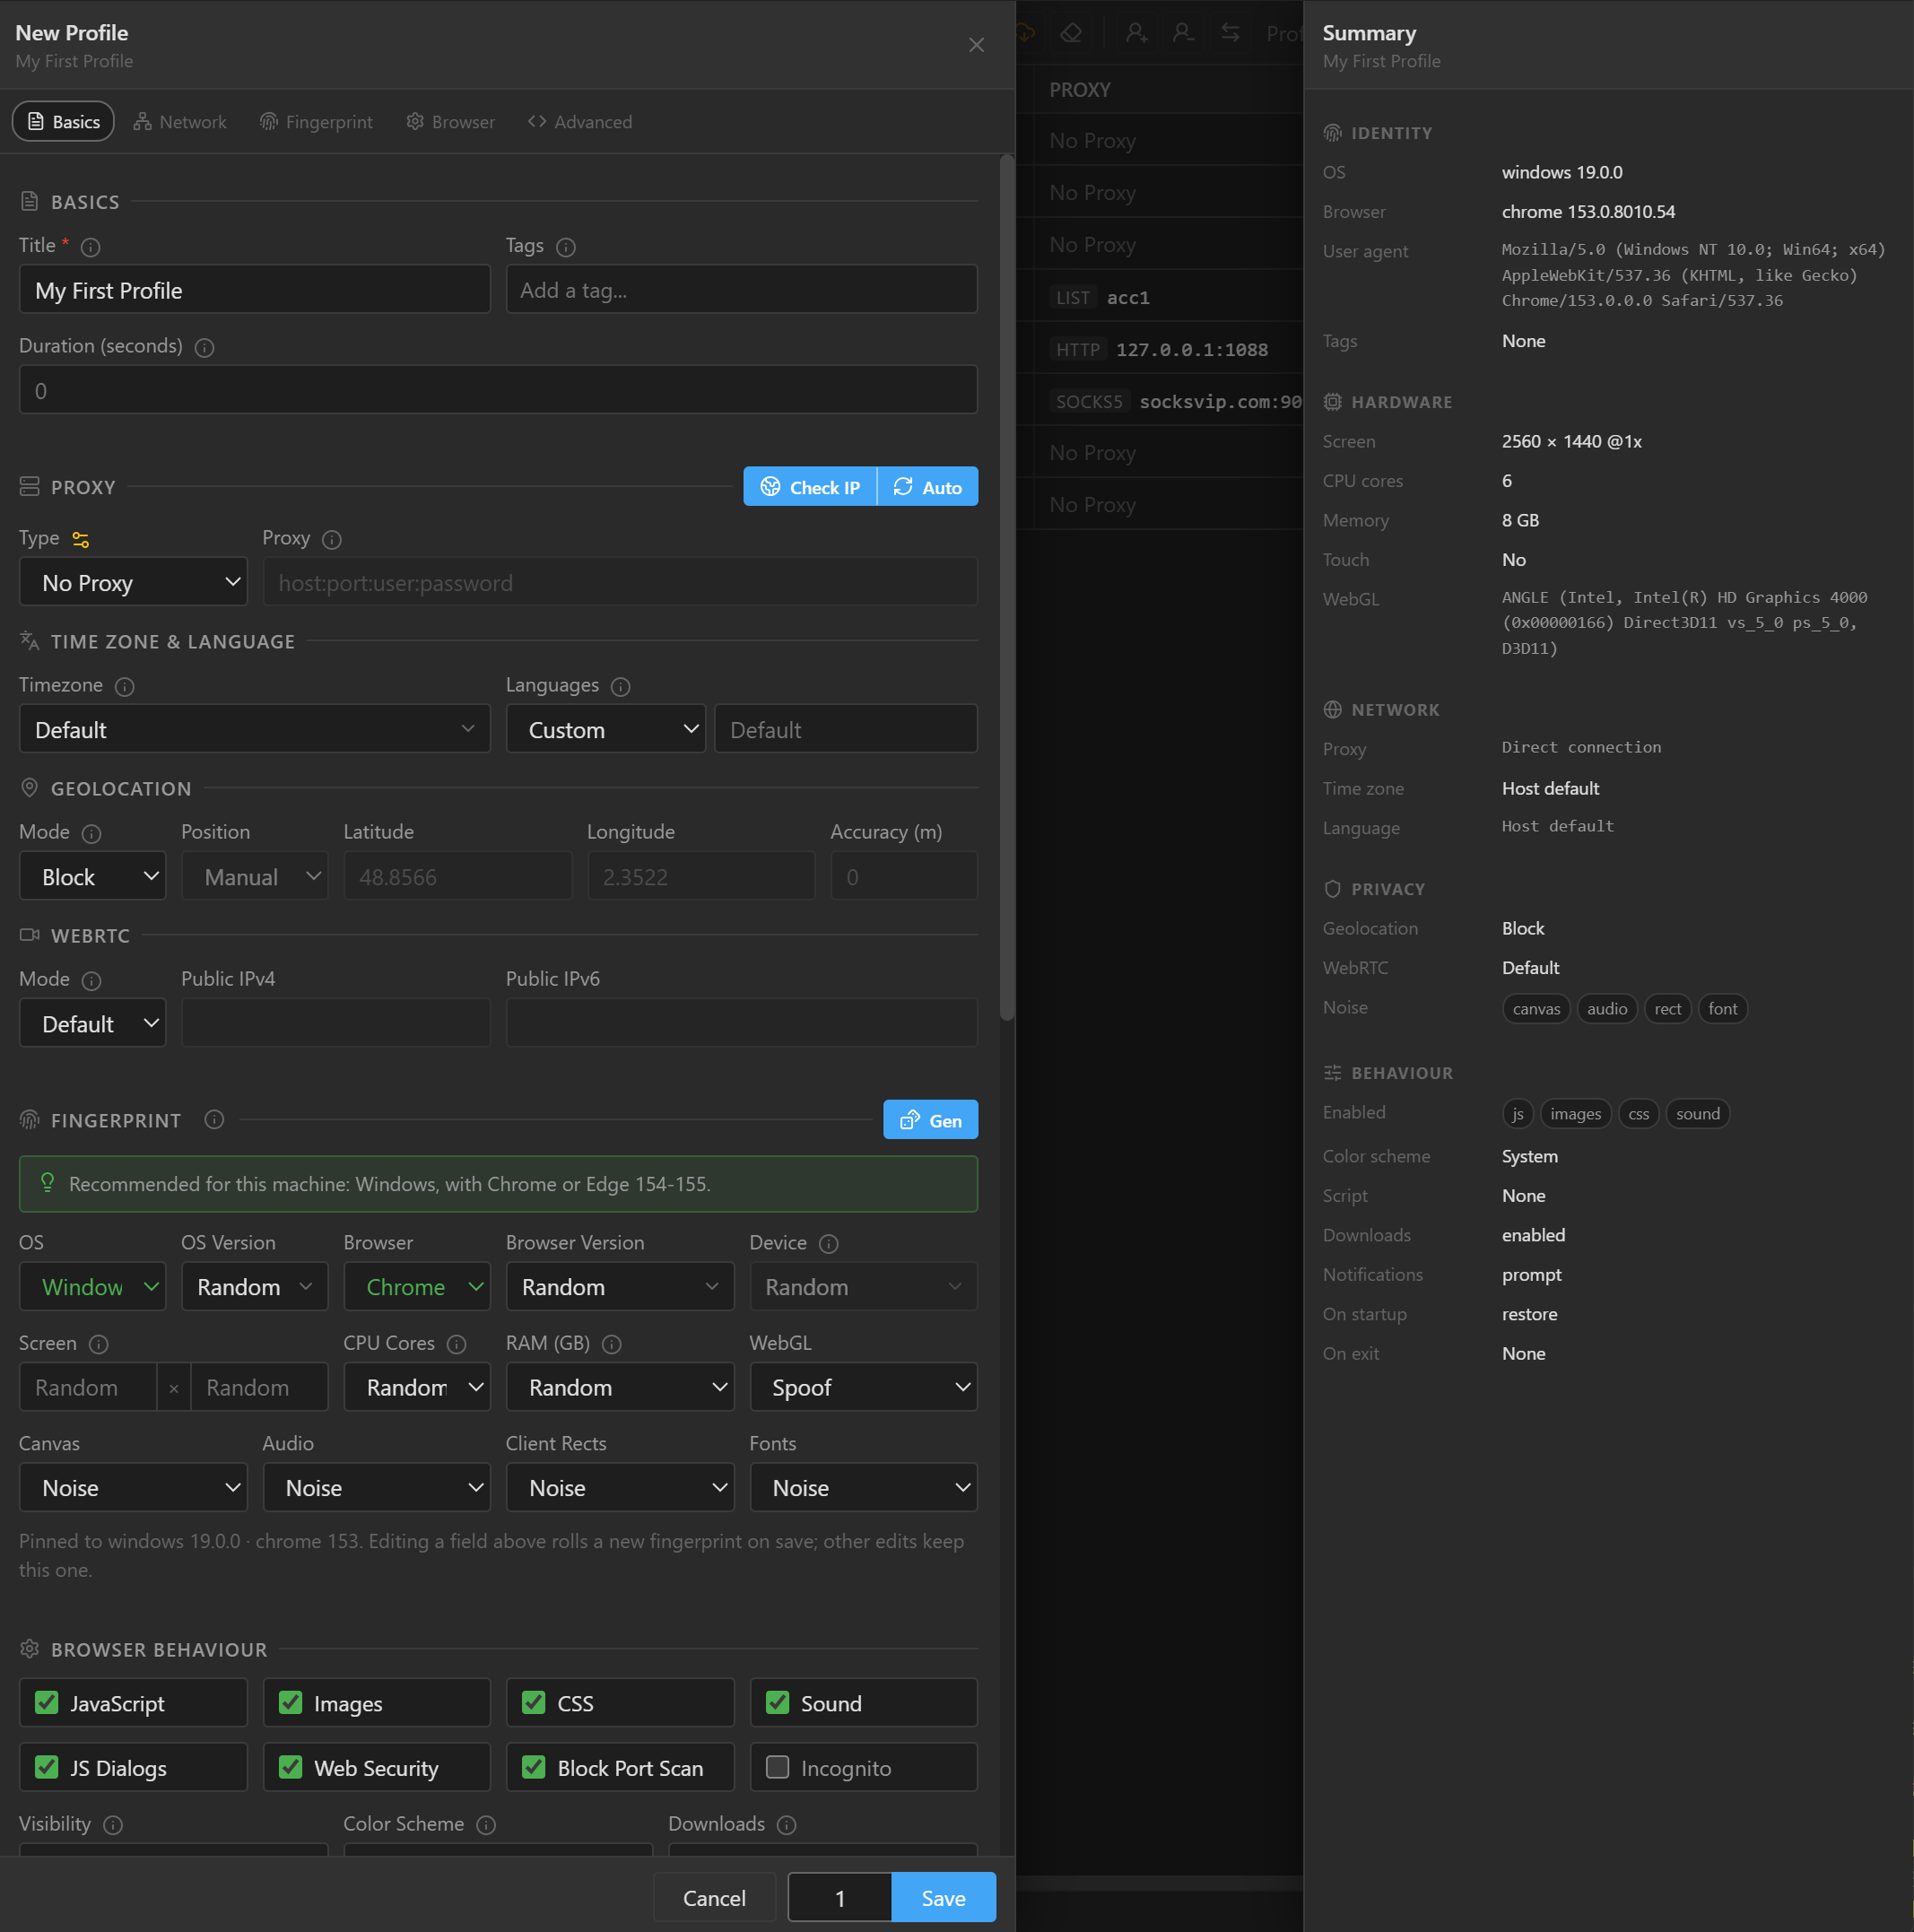Open the Browser Version dropdown
Screen dimensions: 1914x1932
click(x=620, y=1286)
